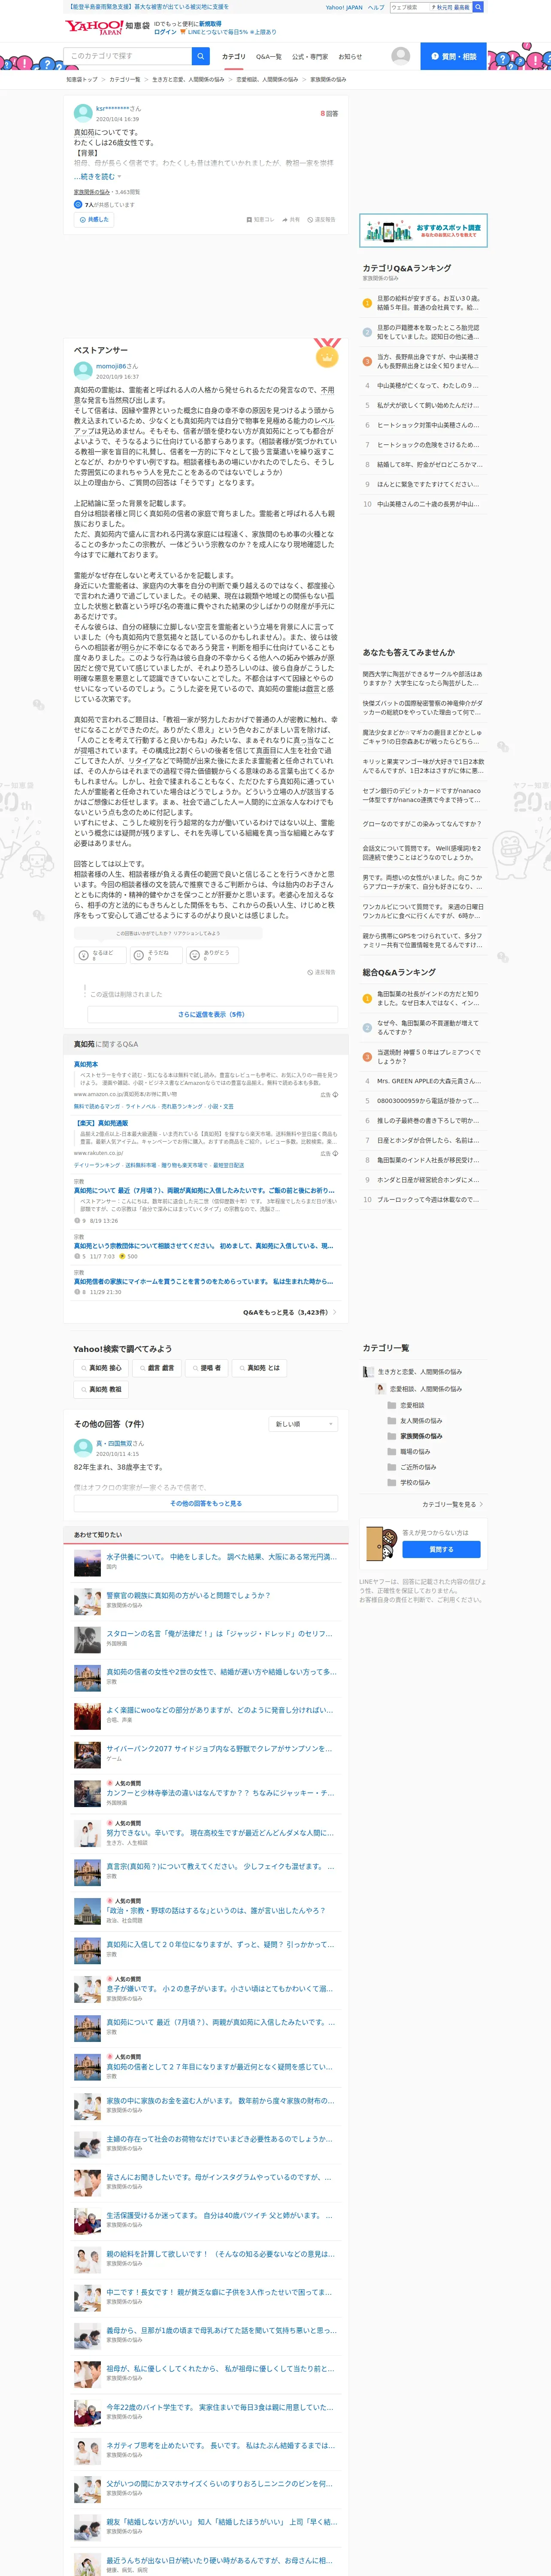Click the 質問・相談 ask button
551x2576 pixels.
(453, 56)
